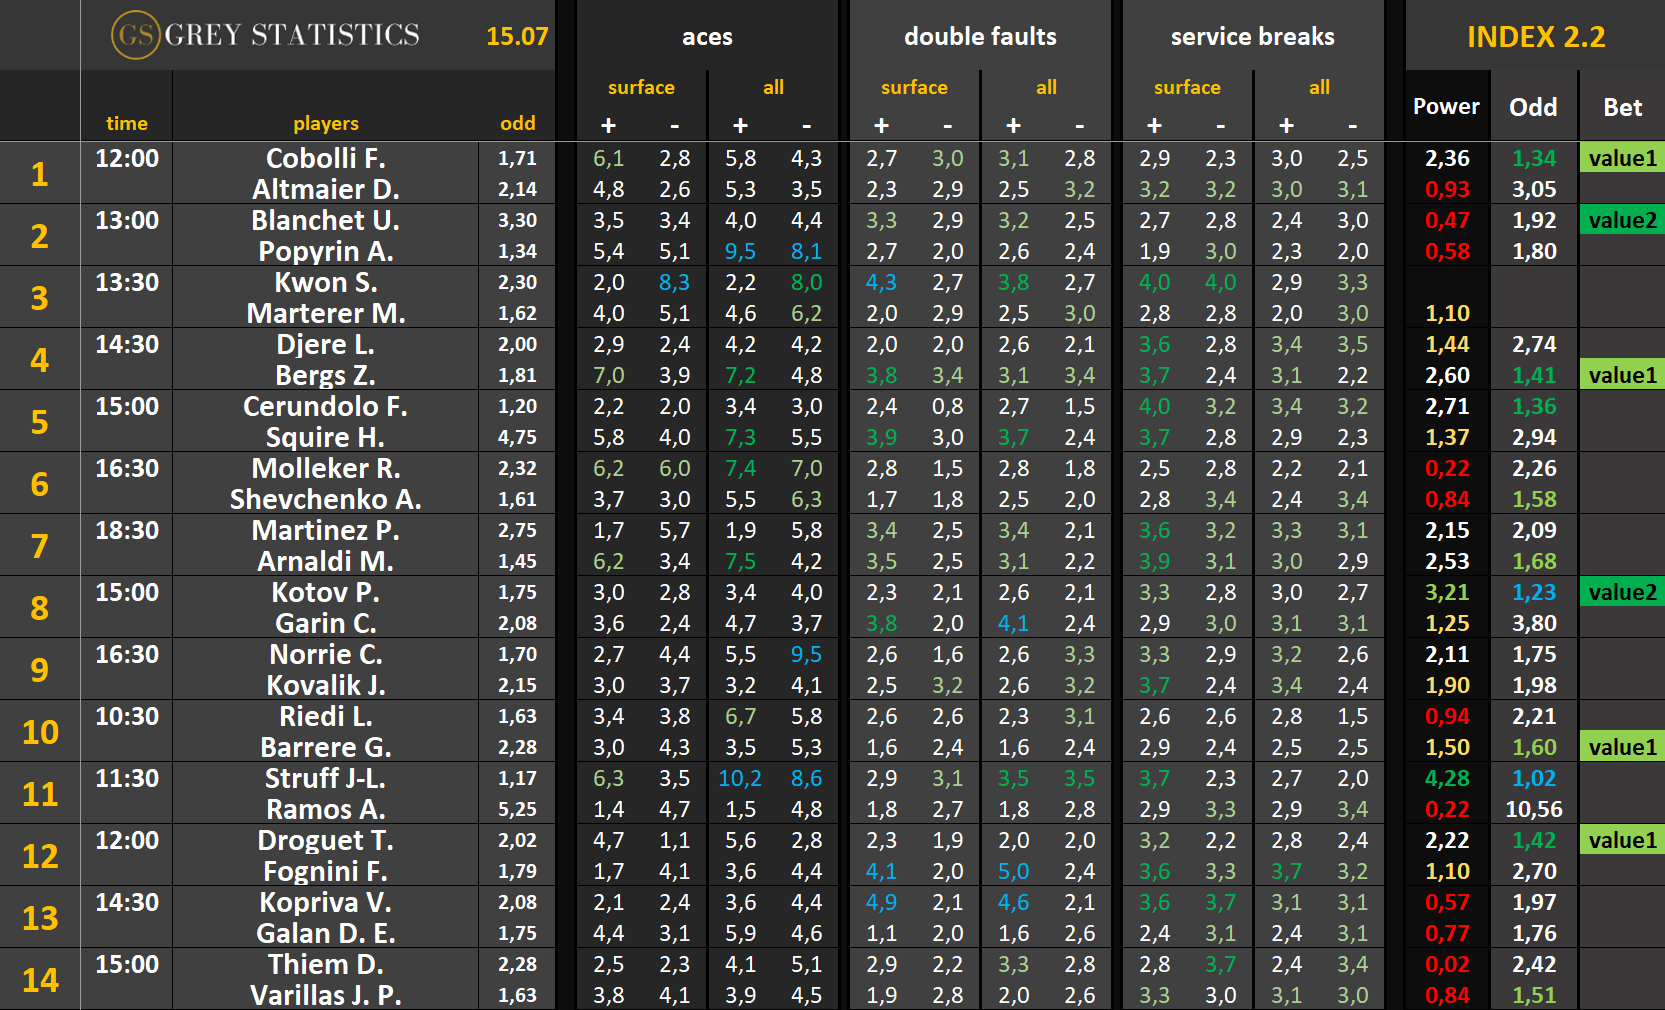Click the Bet column header
Screen dimensions: 1665x1010
[x=1622, y=107]
